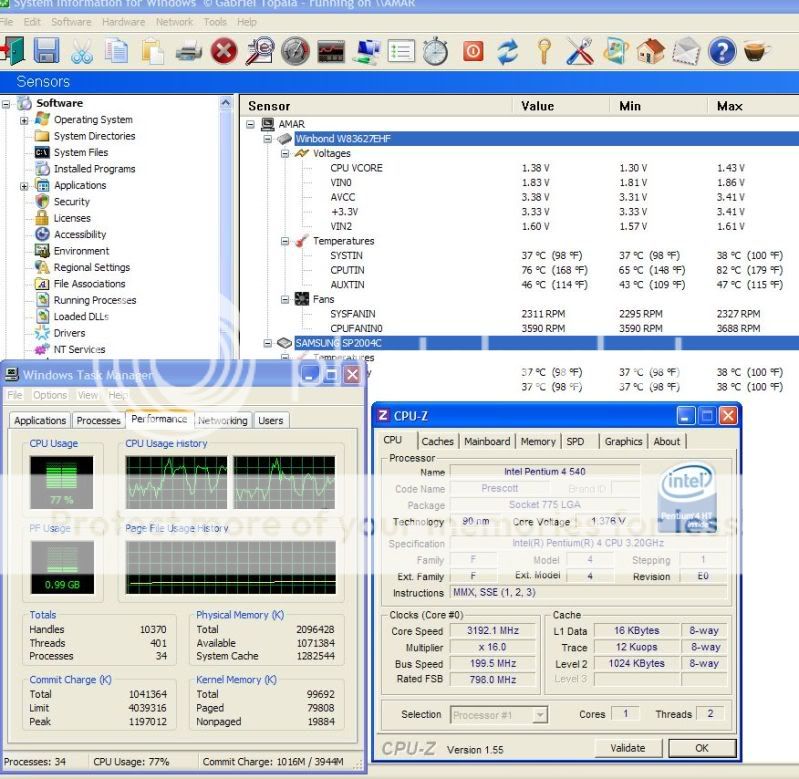Click the scissors cut icon
Screen dimensions: 799x779
pos(82,51)
